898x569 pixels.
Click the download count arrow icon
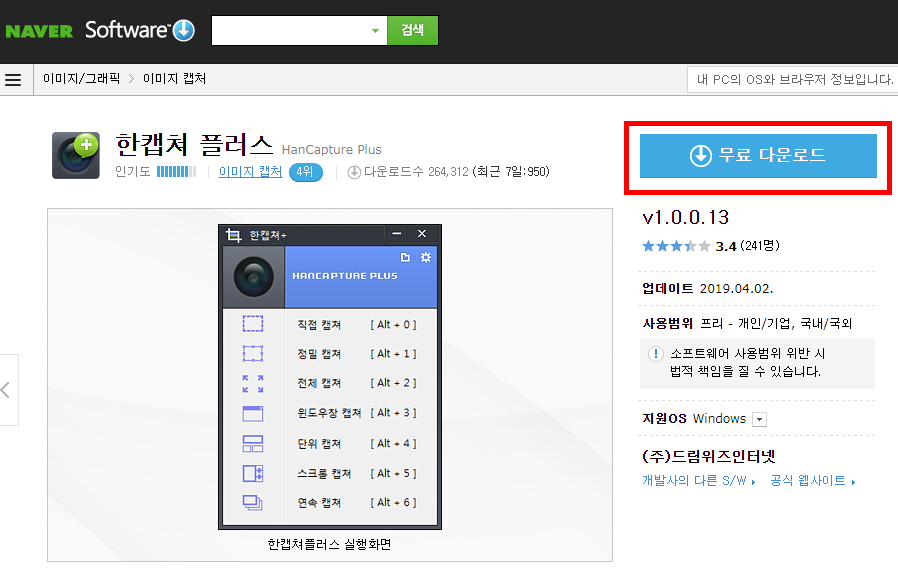(354, 172)
